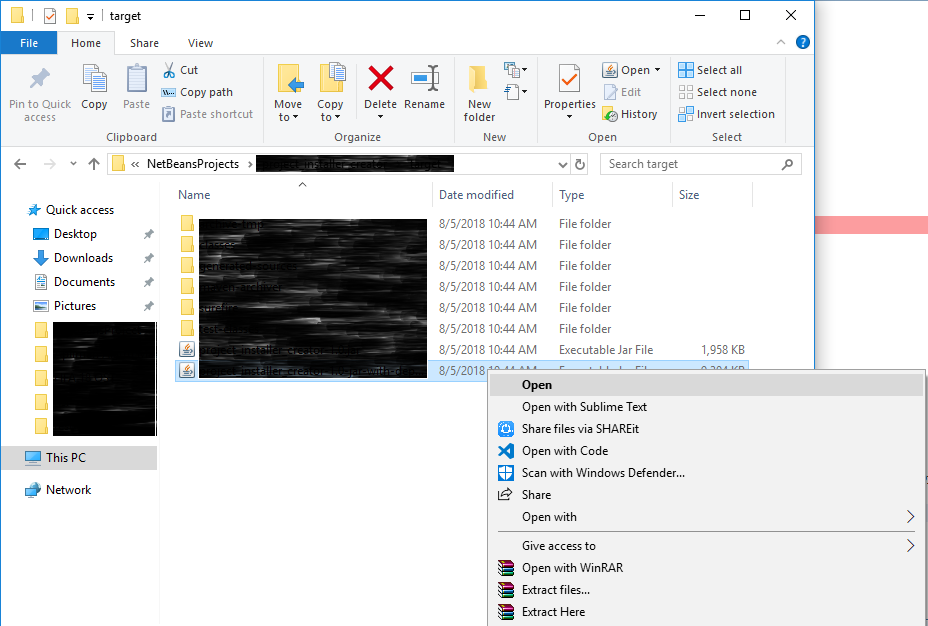Open the Move to menu
Viewport: 928px width, 626px height.
coord(288,93)
